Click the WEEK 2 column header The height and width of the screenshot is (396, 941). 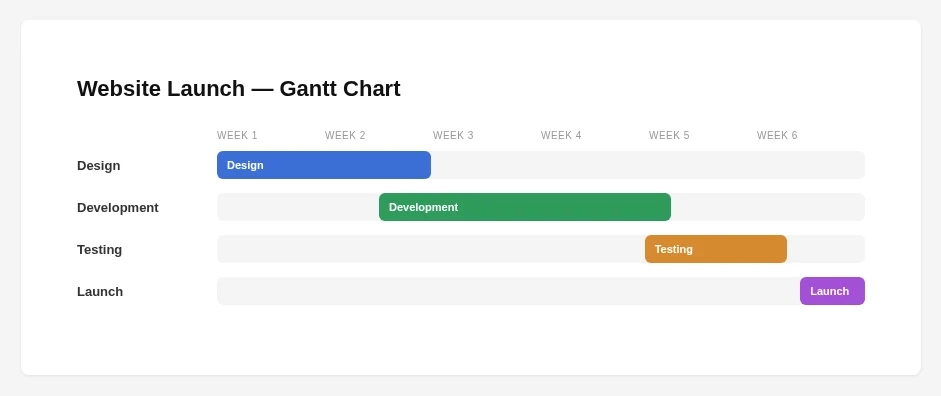click(x=345, y=136)
